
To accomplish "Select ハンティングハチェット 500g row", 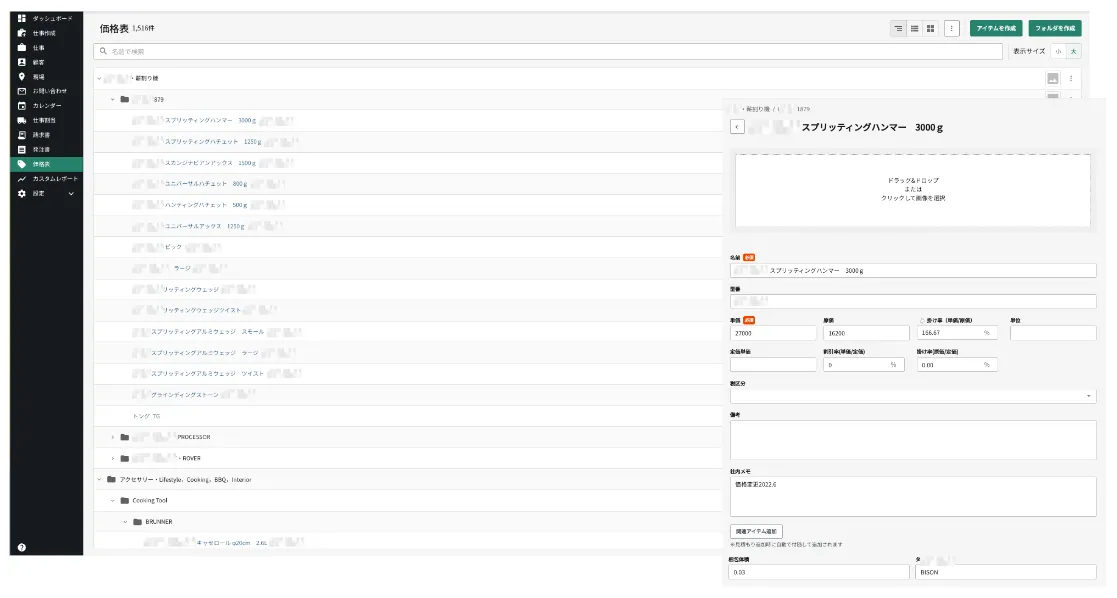I will click(407, 205).
